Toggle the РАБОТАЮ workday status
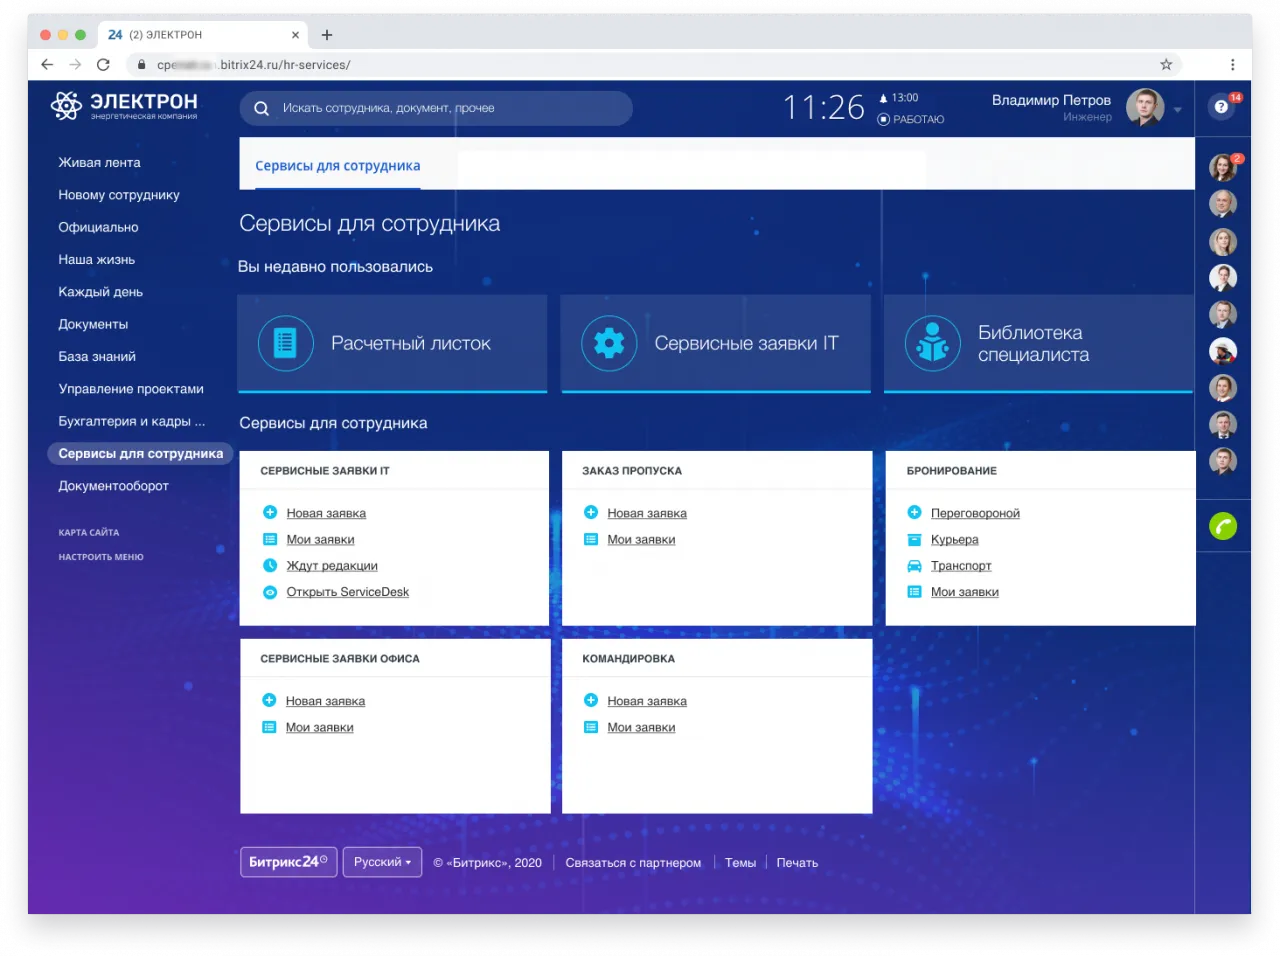 pos(910,119)
